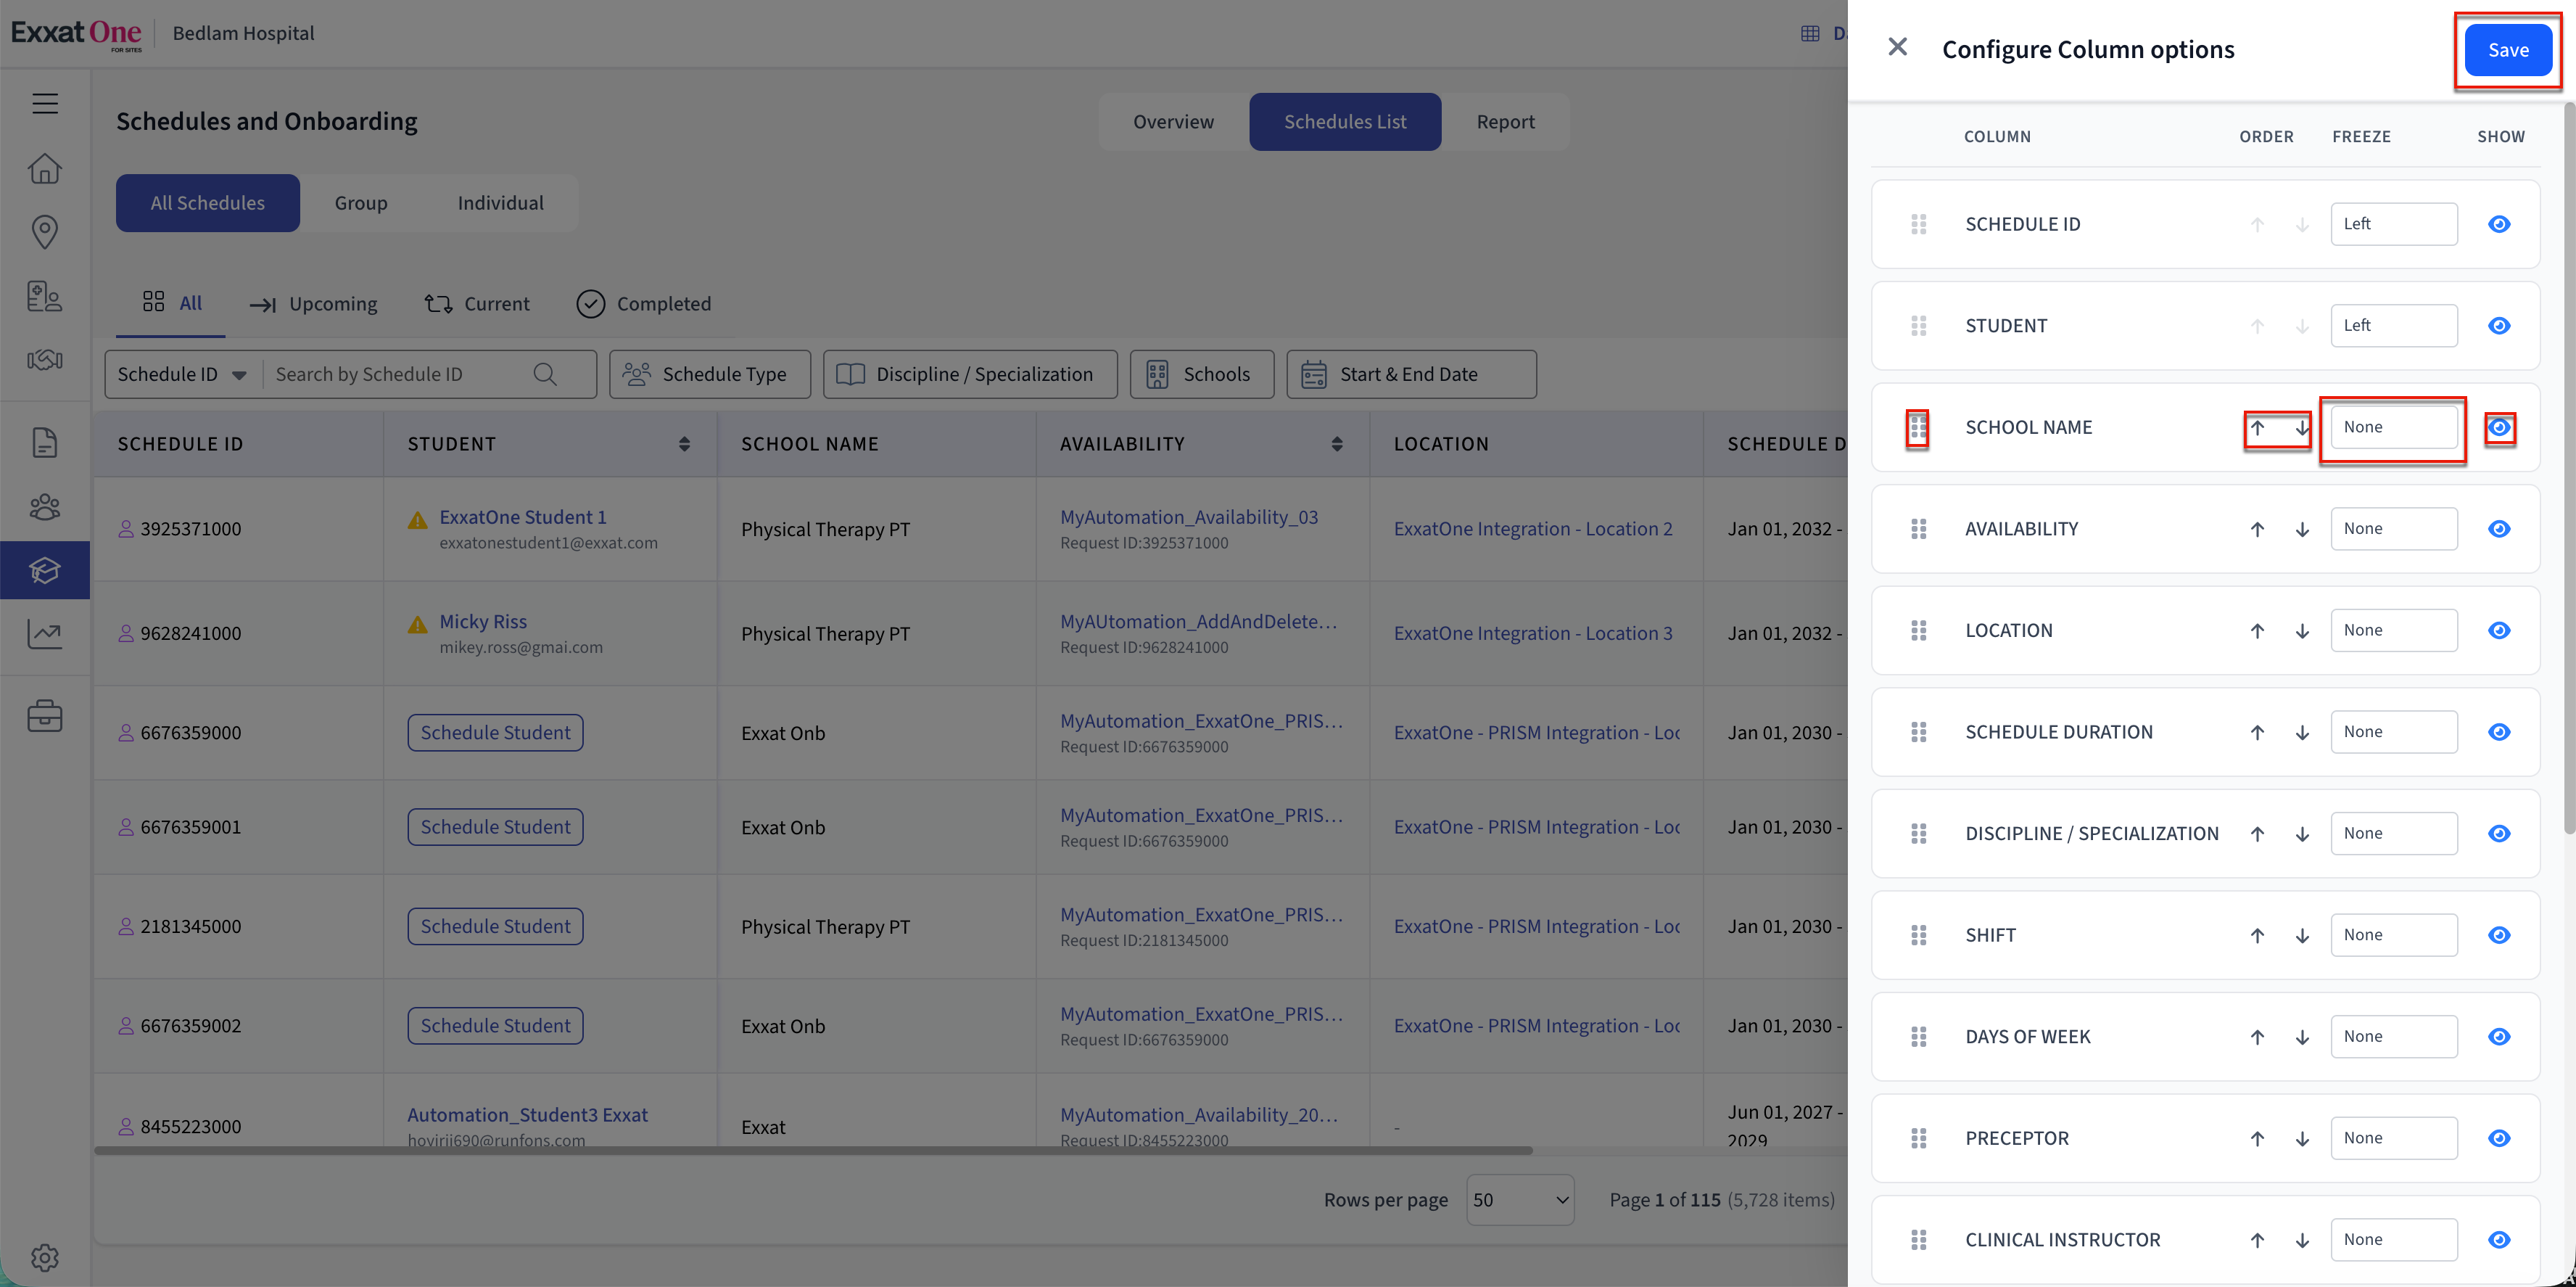Open the Schools filter
The image size is (2576, 1287).
point(1201,374)
